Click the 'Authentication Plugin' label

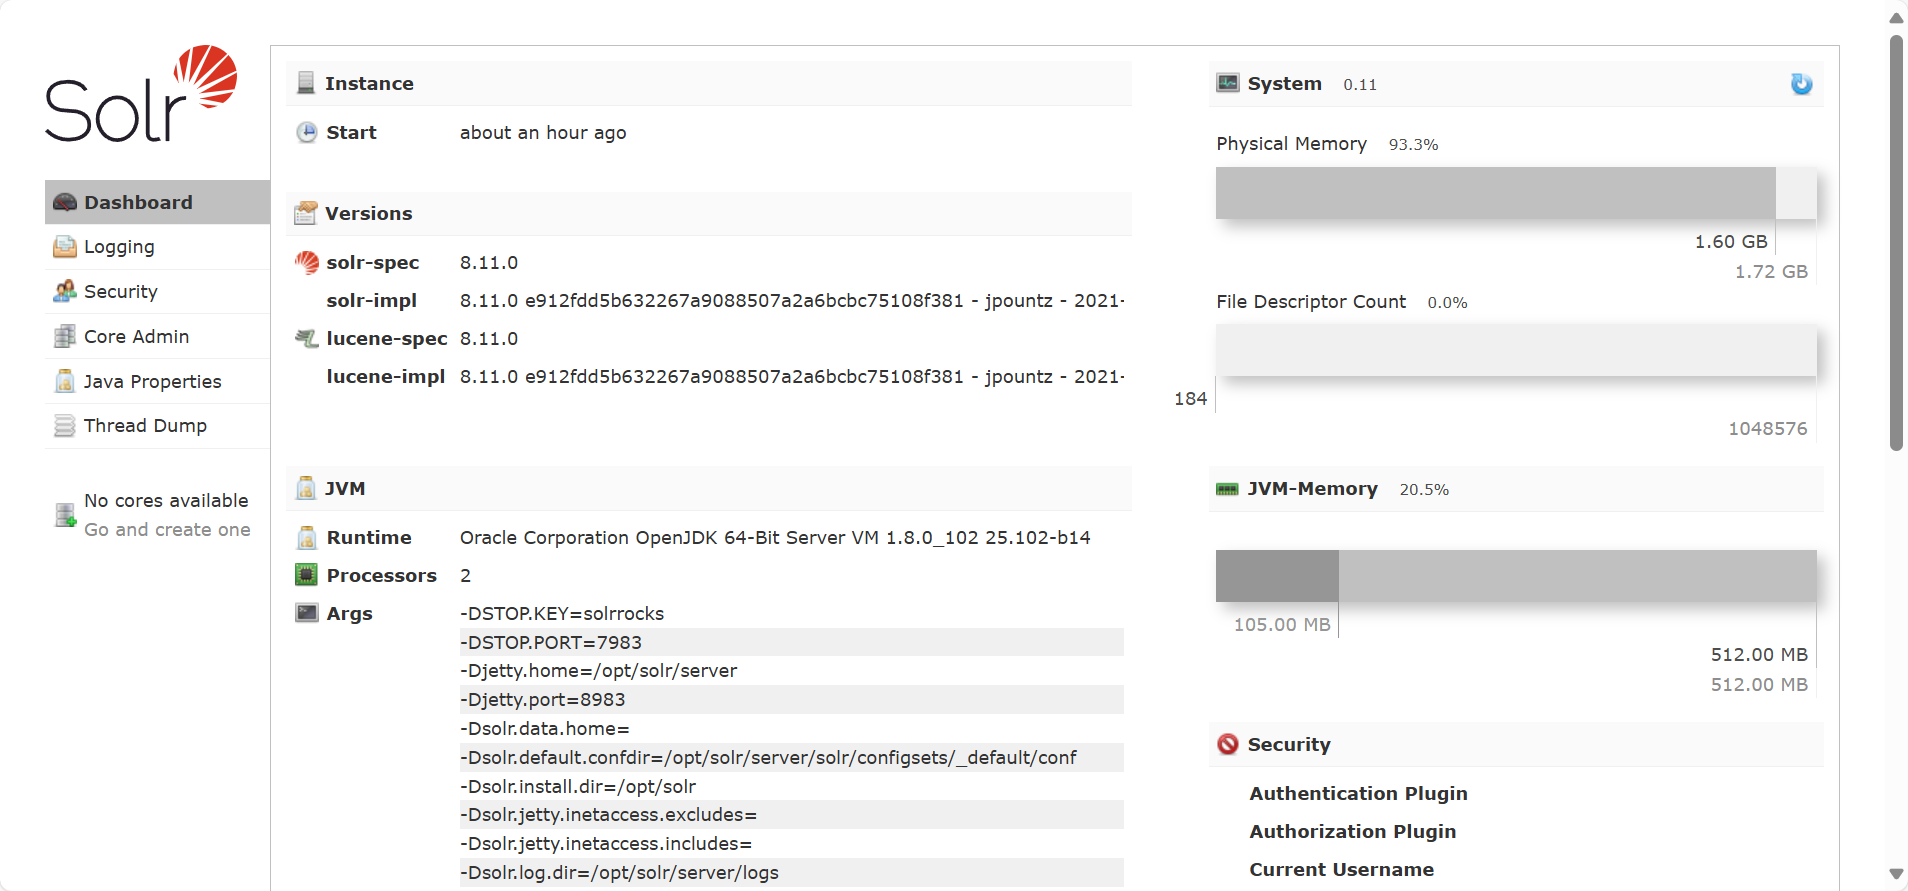coord(1358,793)
